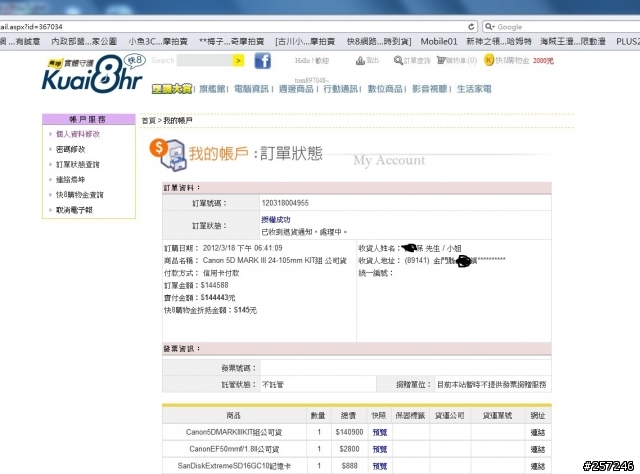Open 內政部營 bookmark in bookmarks bar
640x474 pixels.
coord(84,41)
